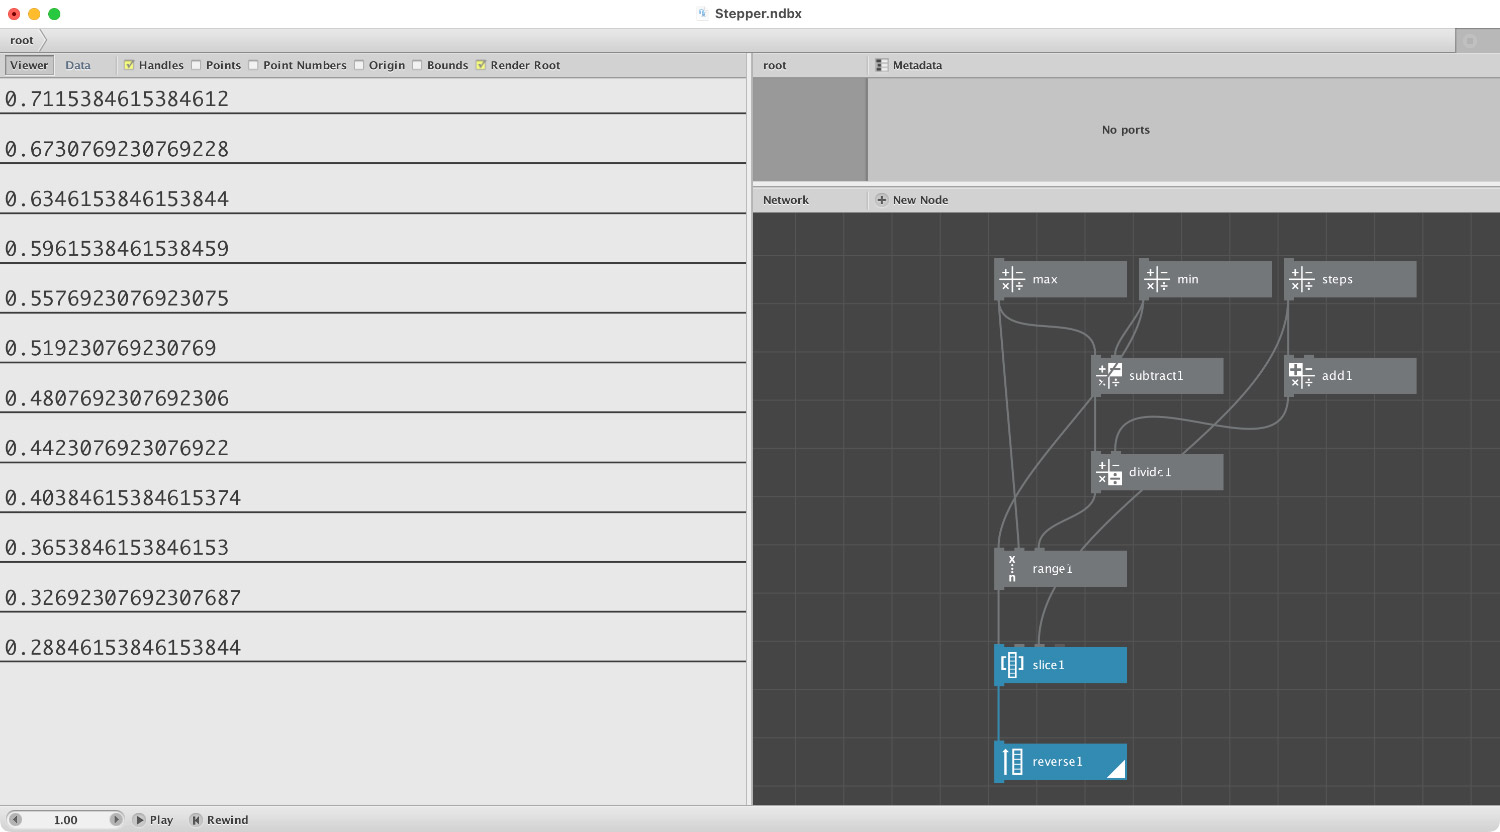Click the slice1 node label

pos(1048,665)
